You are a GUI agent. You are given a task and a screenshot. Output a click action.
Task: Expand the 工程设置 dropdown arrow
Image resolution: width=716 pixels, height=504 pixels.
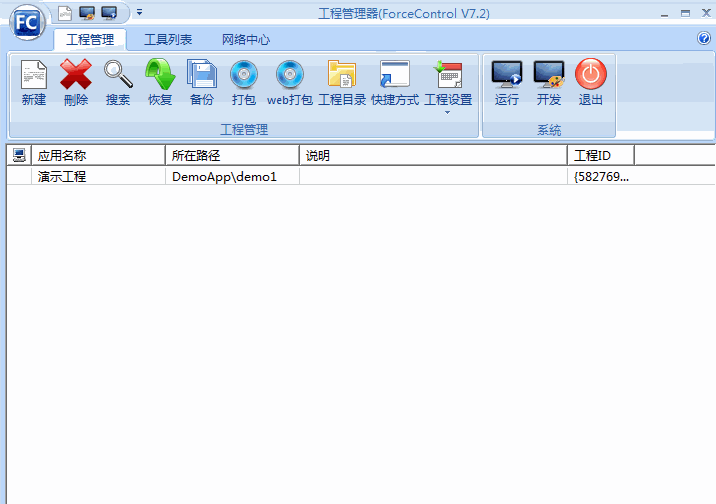pos(448,112)
